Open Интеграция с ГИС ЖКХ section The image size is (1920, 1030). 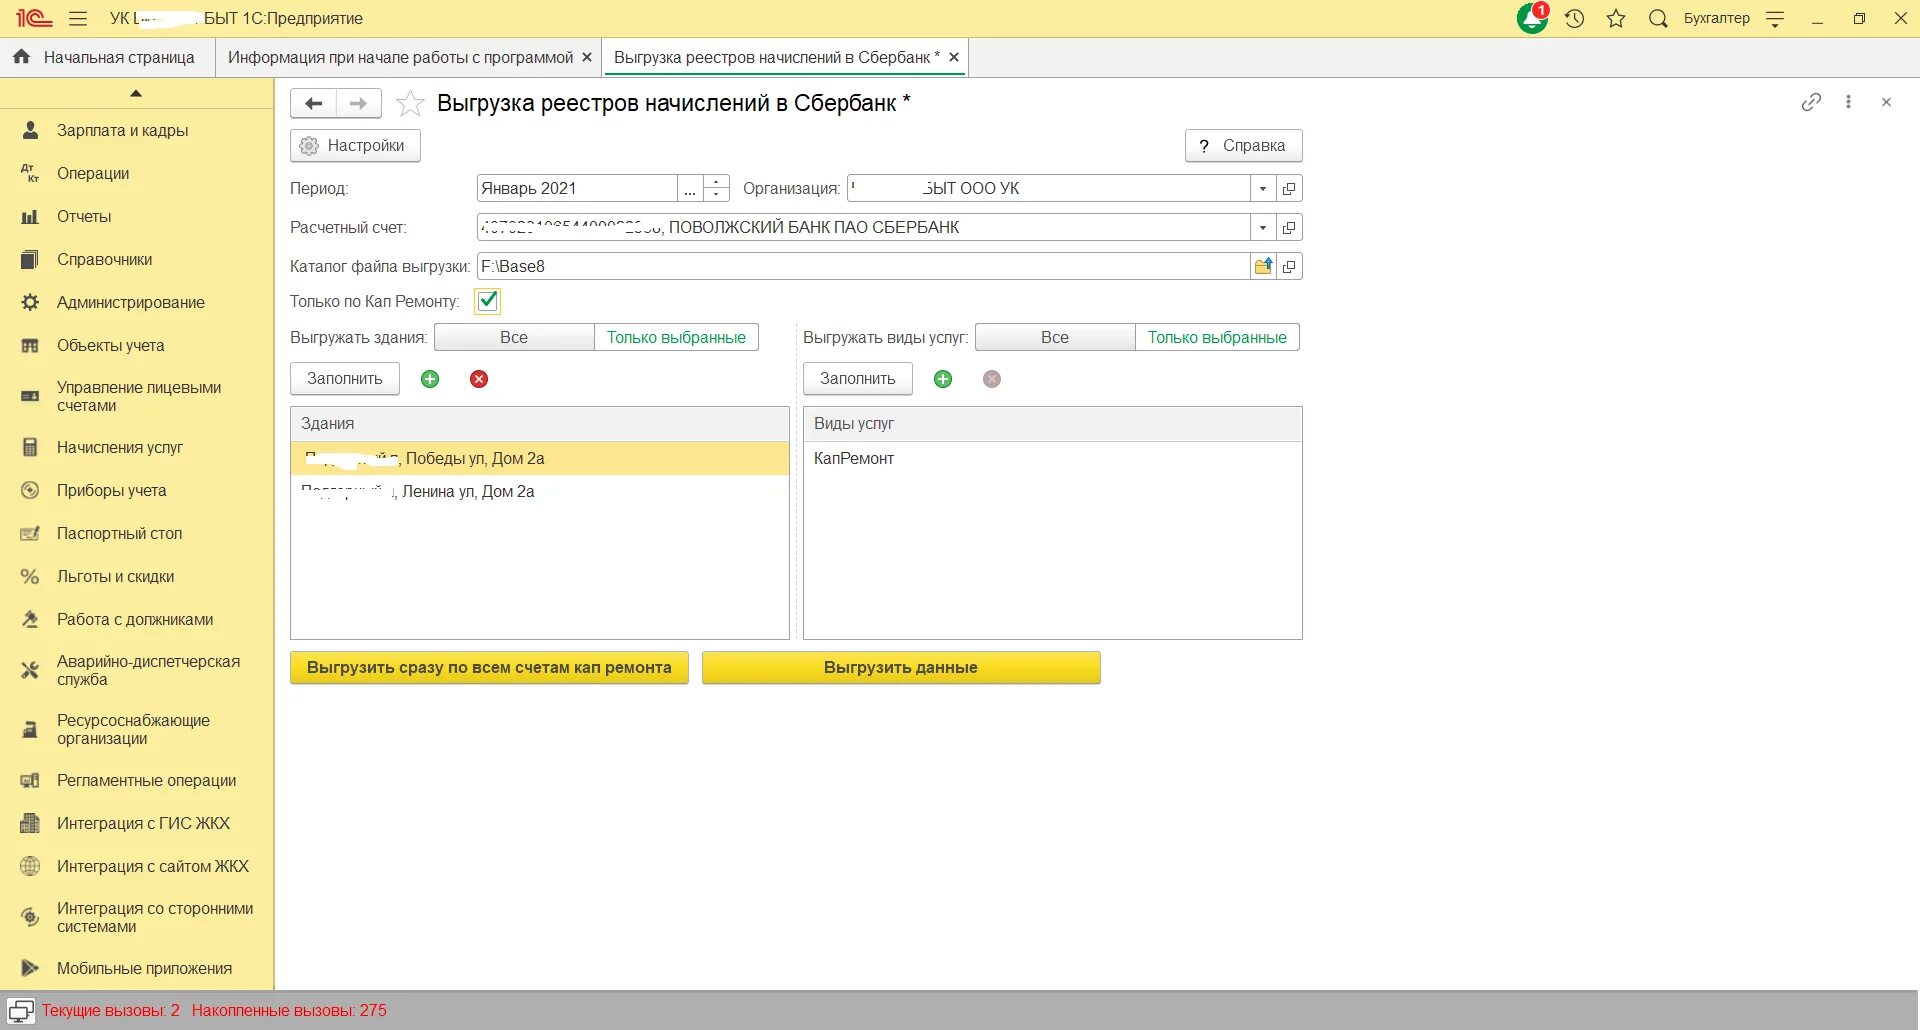(143, 823)
